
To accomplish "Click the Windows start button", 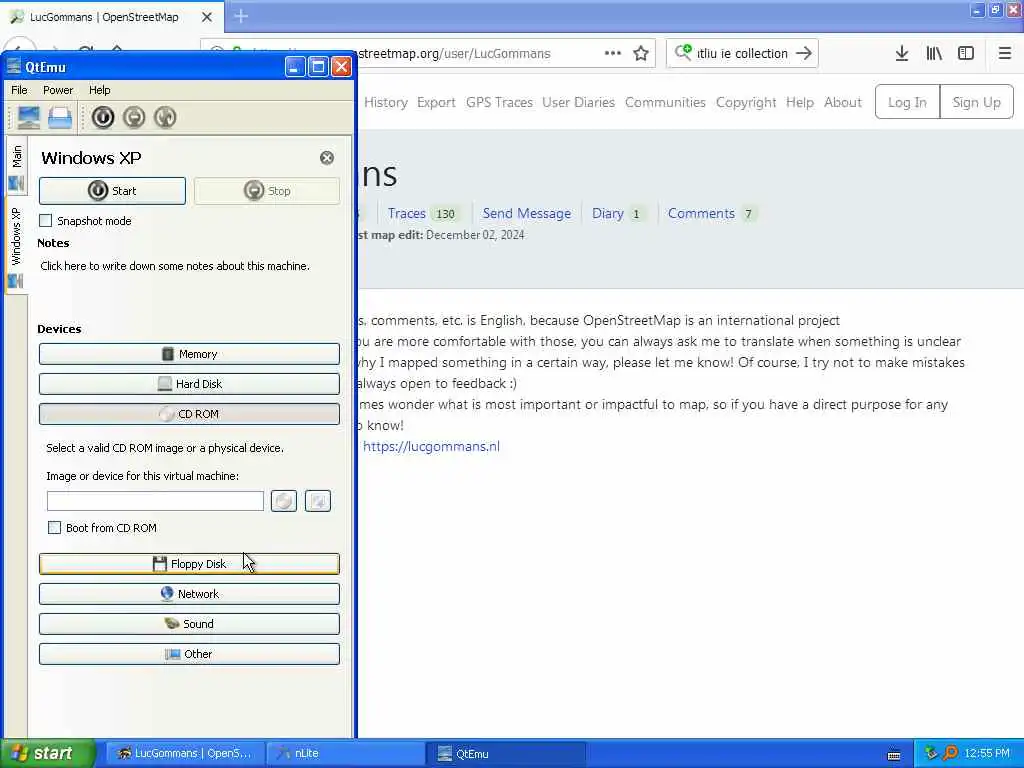I will click(x=47, y=753).
